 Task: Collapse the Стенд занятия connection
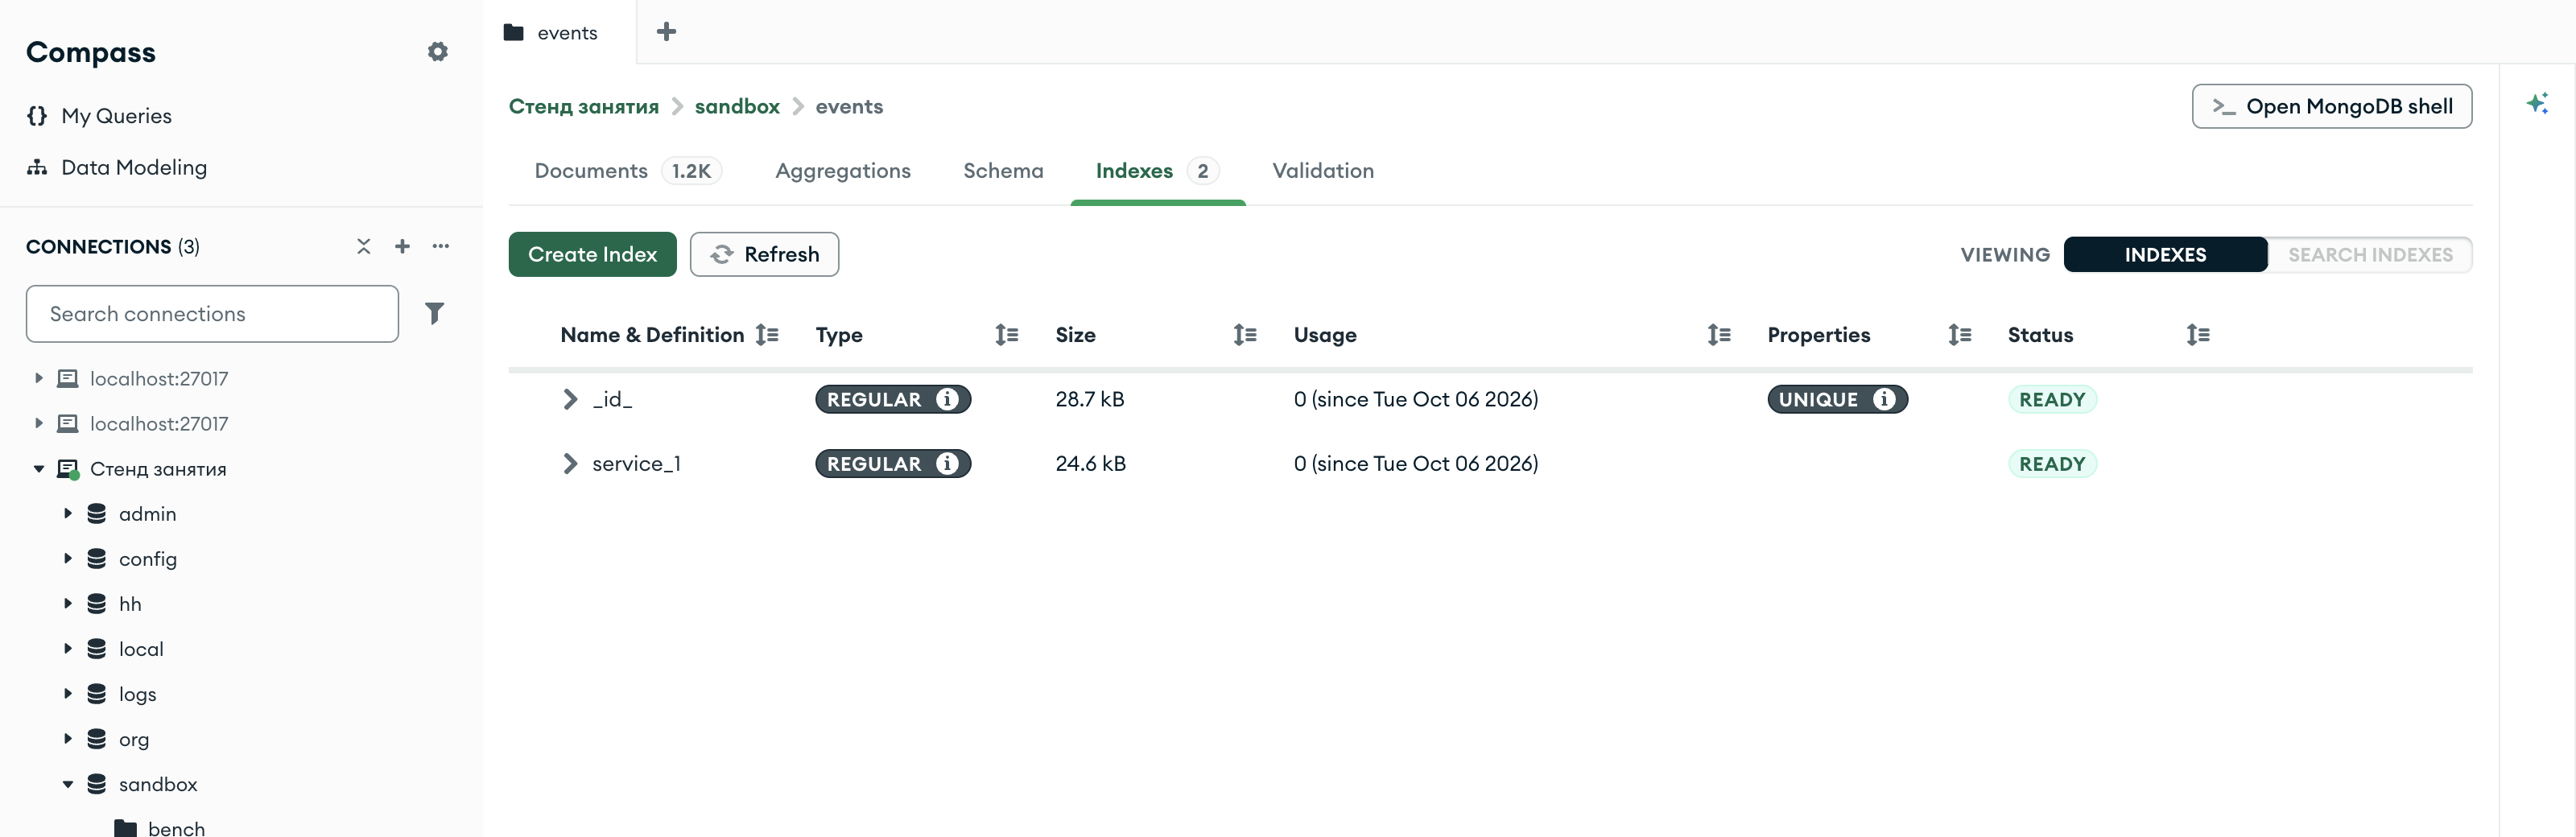[x=39, y=469]
